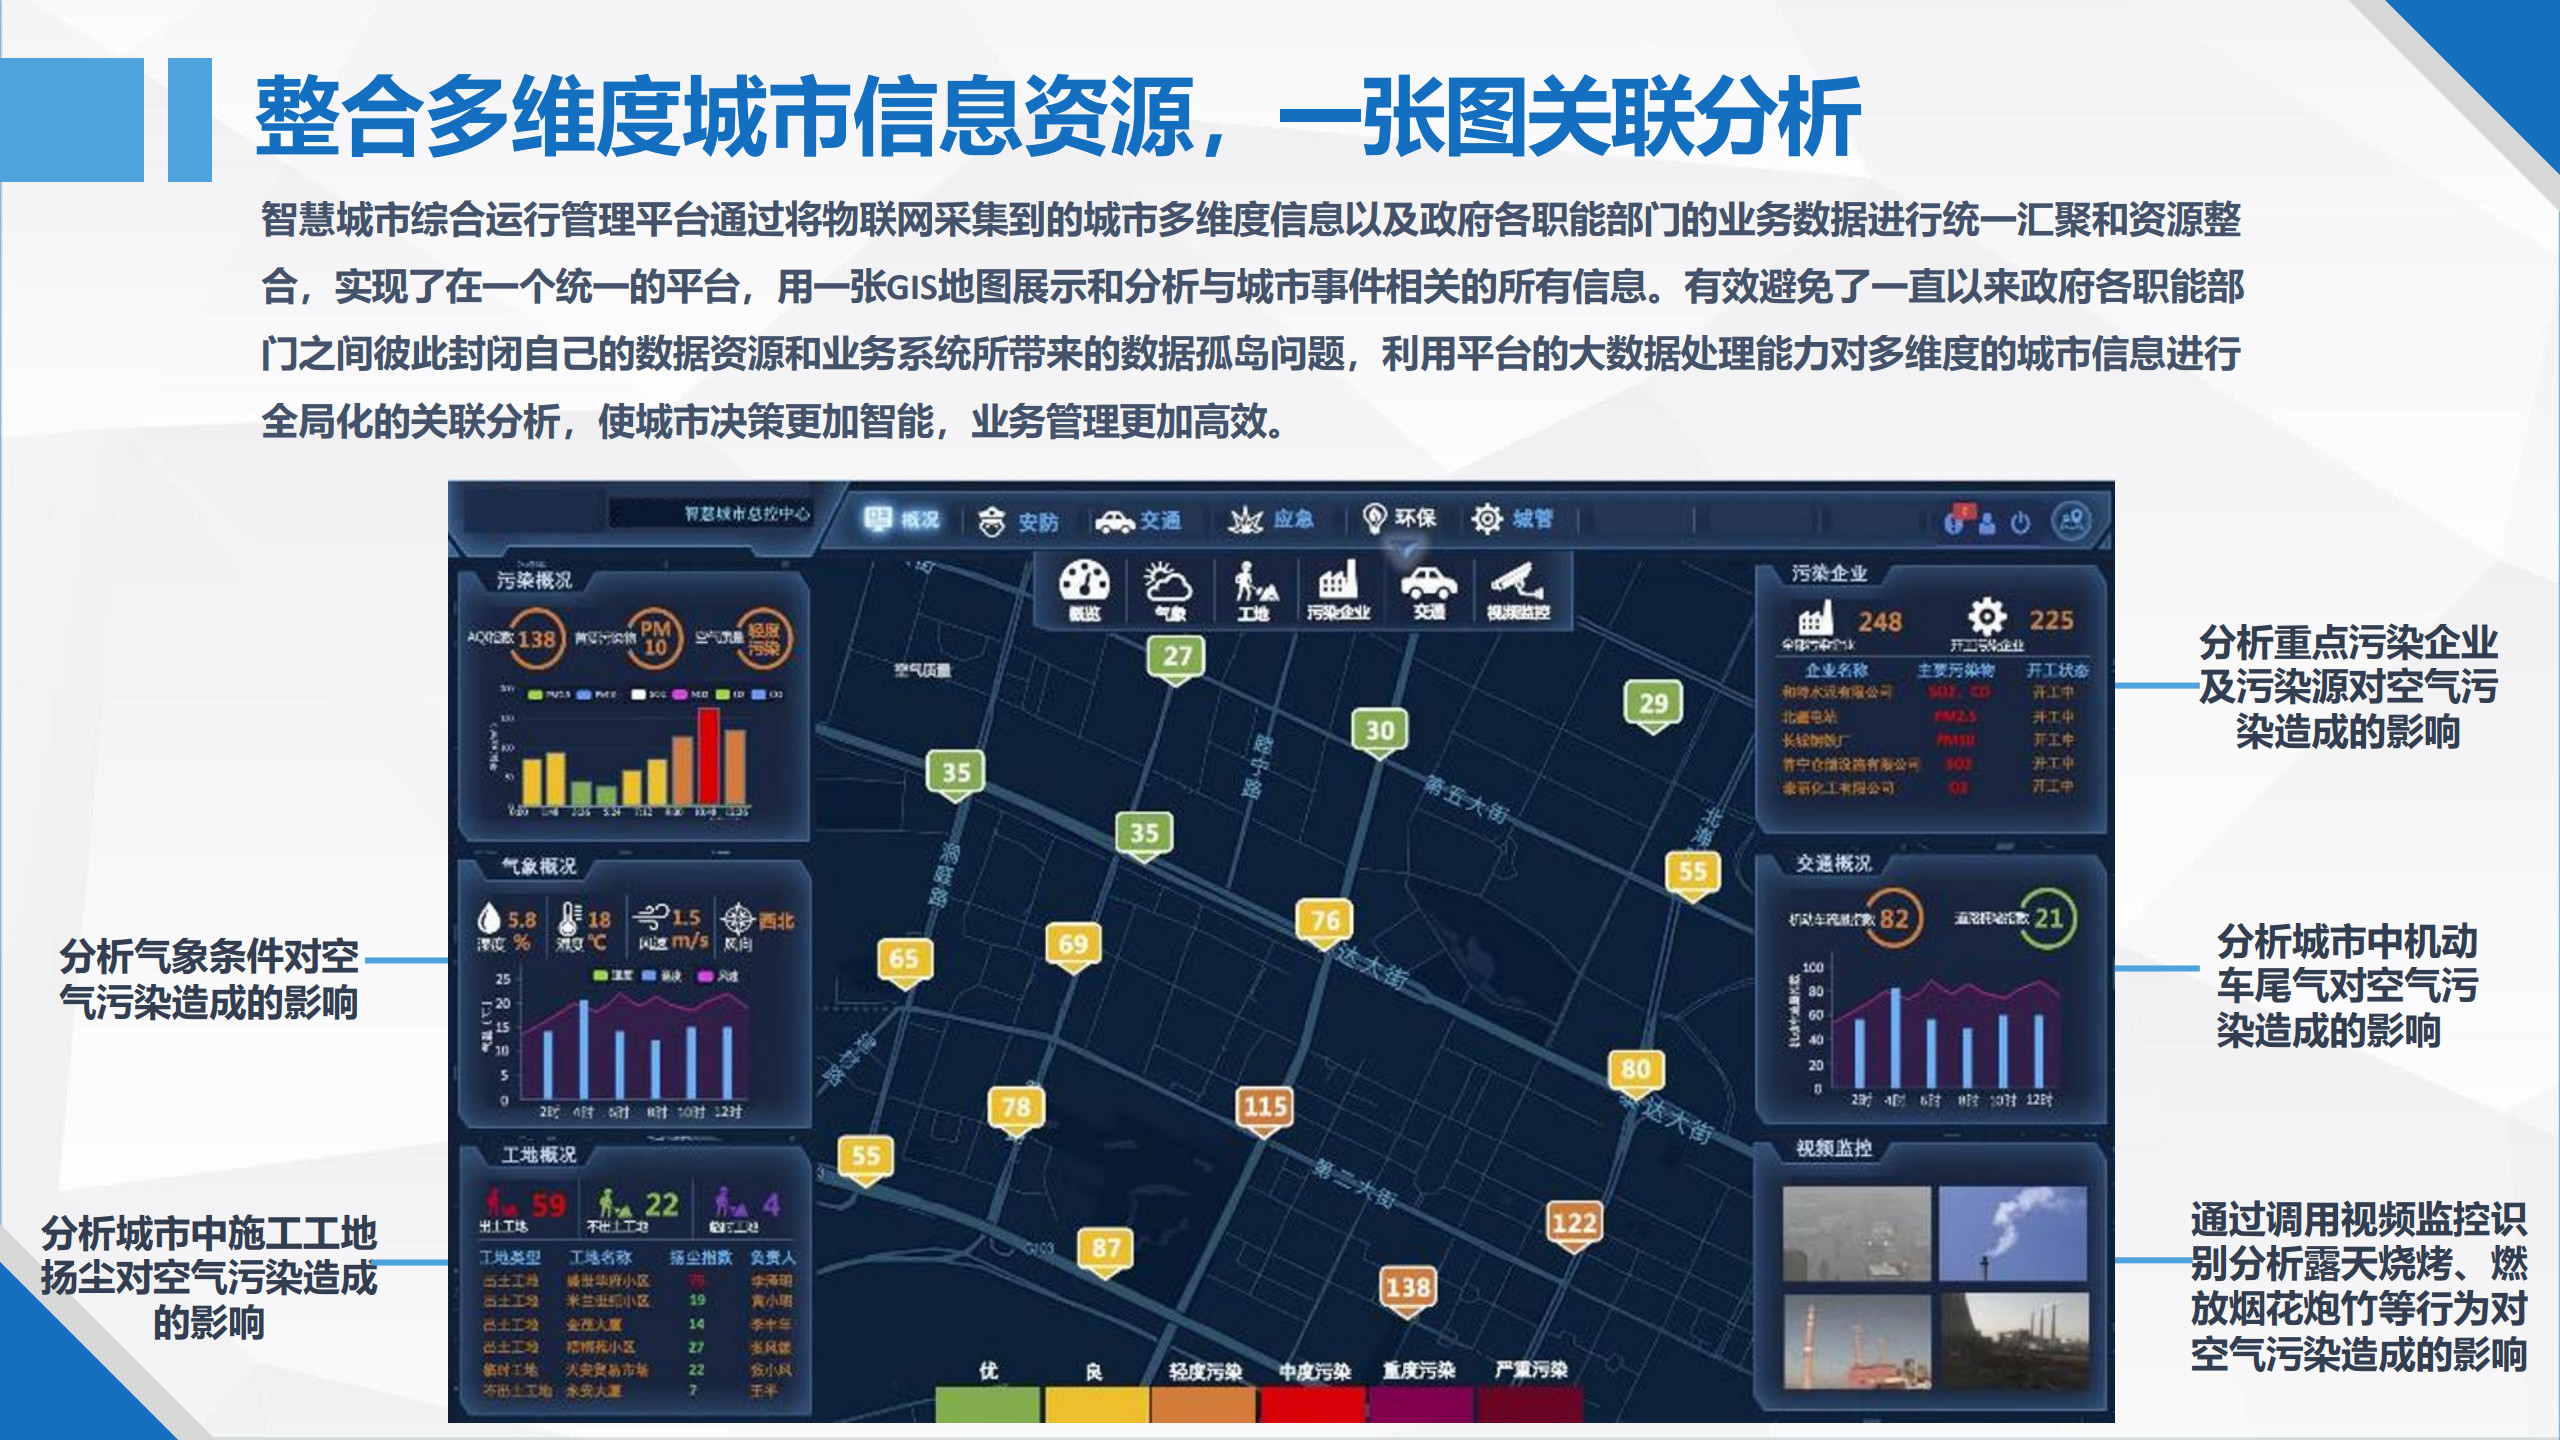Screen dimensions: 2560x1440
Task: Select the 工地 construction worker icon
Action: [1254, 590]
